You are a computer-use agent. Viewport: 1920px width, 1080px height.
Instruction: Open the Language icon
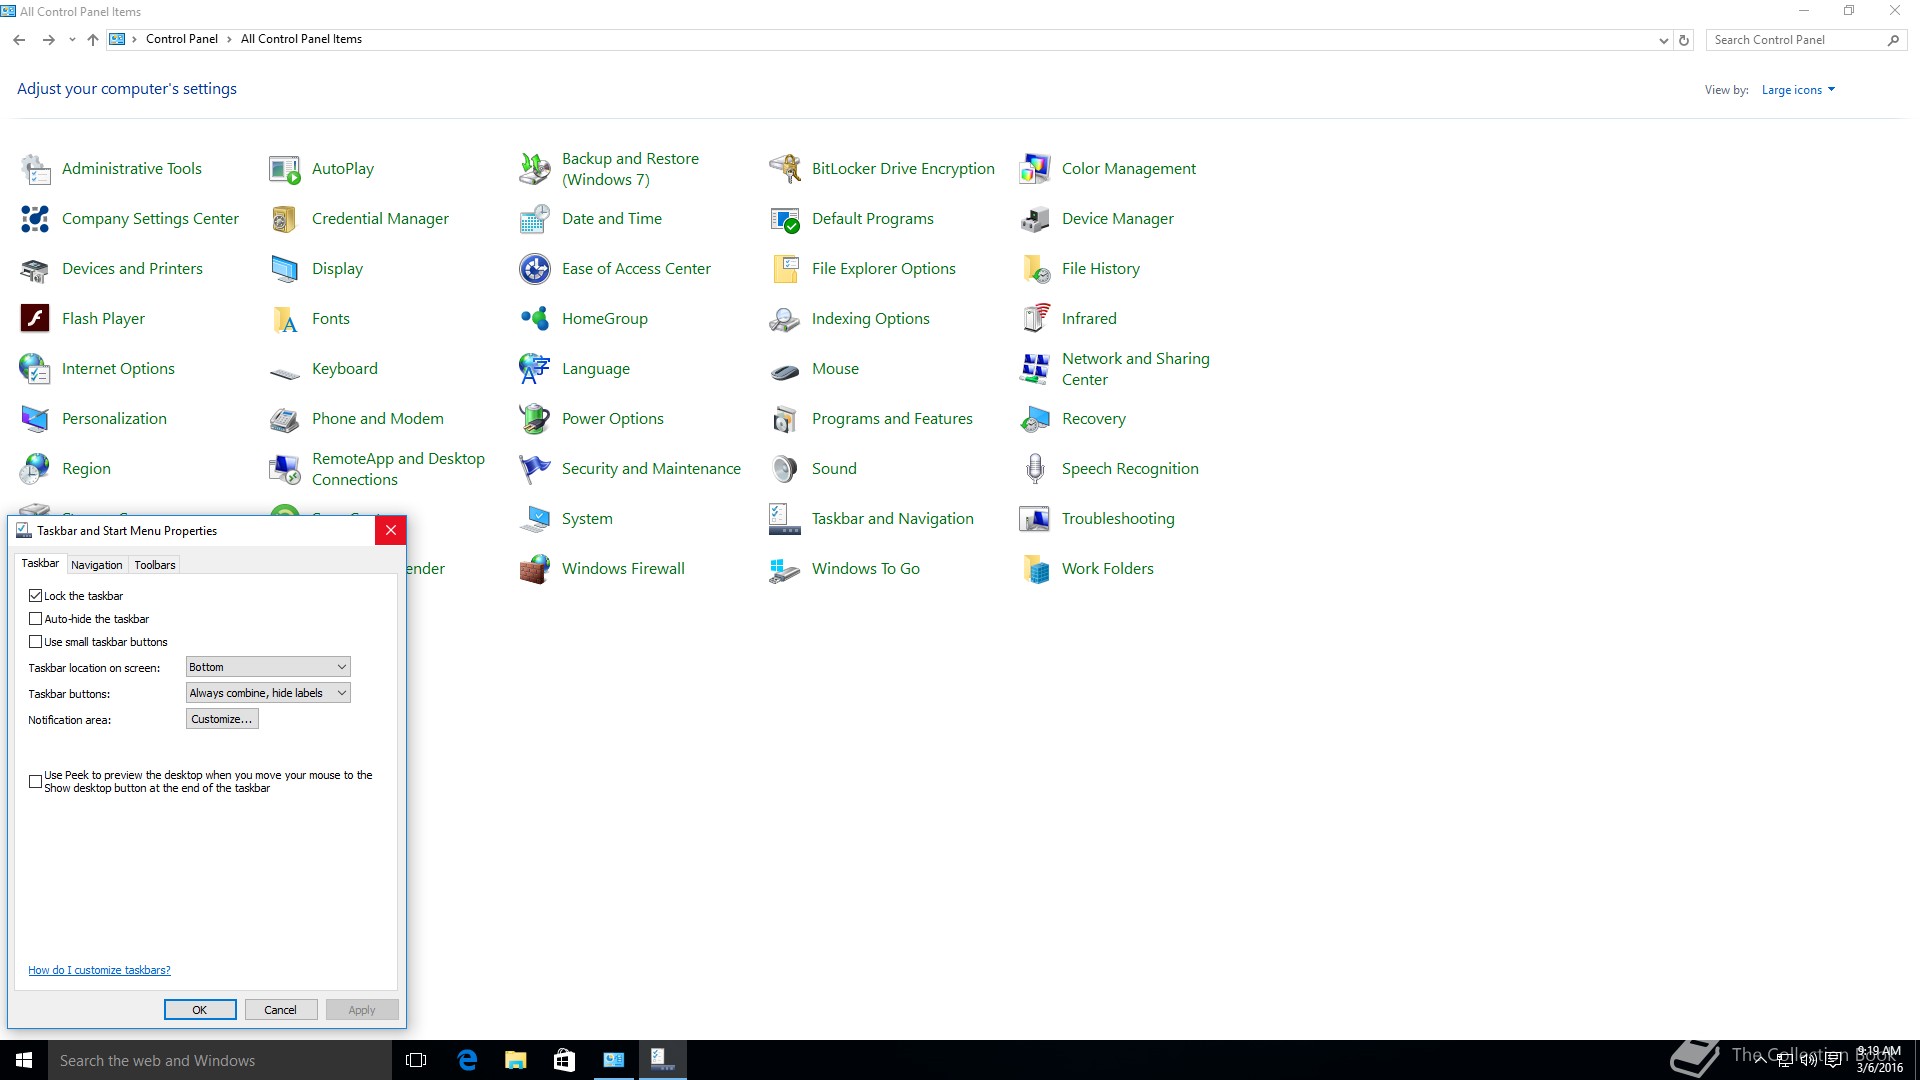coord(535,369)
